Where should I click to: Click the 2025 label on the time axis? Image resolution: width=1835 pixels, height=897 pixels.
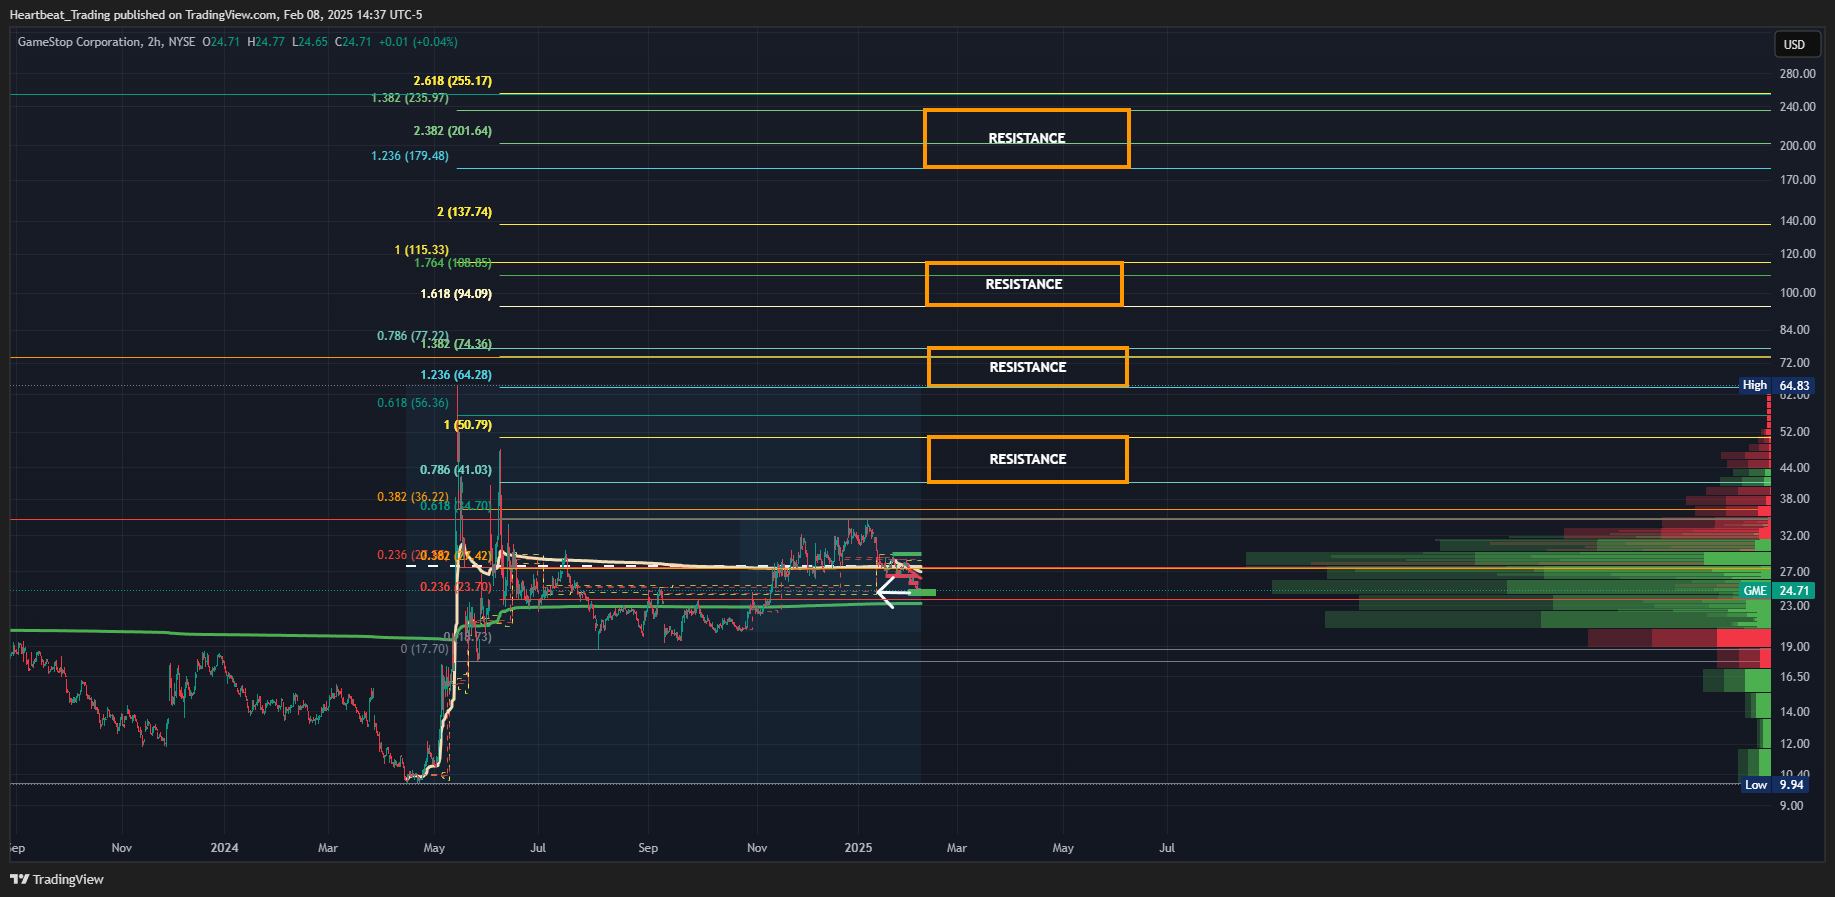click(858, 848)
